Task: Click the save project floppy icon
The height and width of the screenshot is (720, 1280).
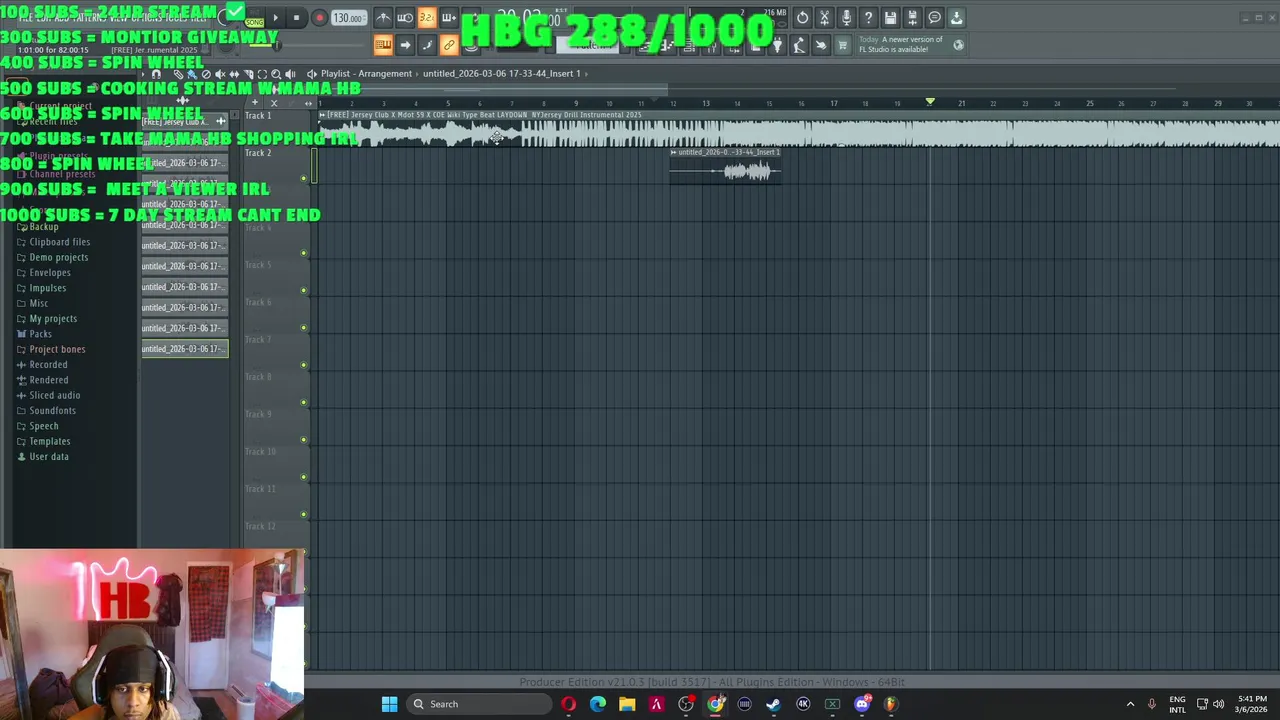Action: 890,18
